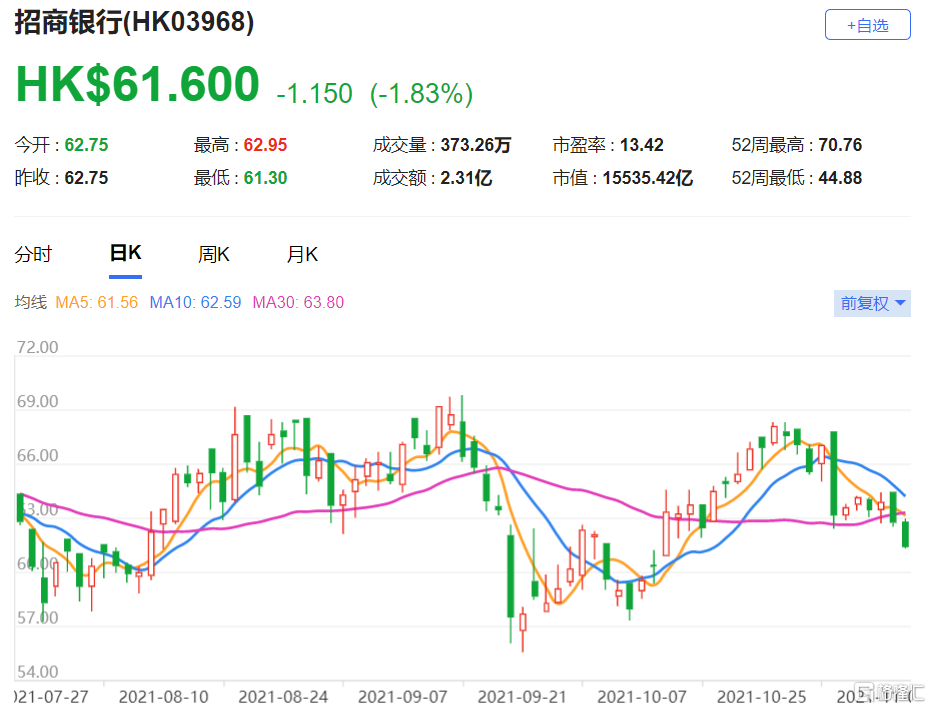Click the 均线 label
The height and width of the screenshot is (710, 932).
pyautogui.click(x=30, y=302)
